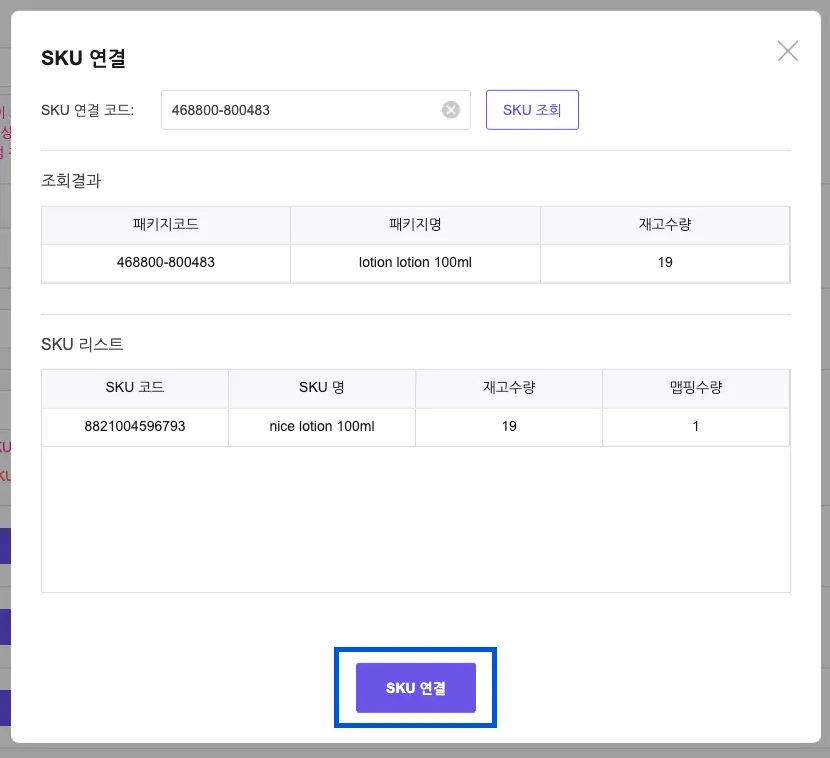The height and width of the screenshot is (758, 830).
Task: Click the SKU 리스트 section heading
Action: [x=82, y=344]
